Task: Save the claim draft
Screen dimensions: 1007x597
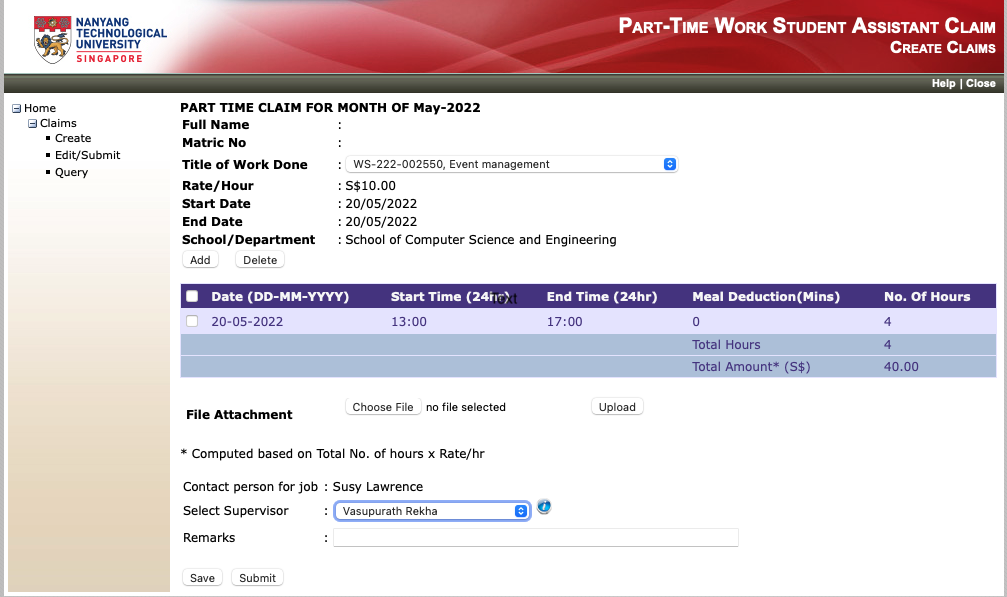Action: coord(202,578)
